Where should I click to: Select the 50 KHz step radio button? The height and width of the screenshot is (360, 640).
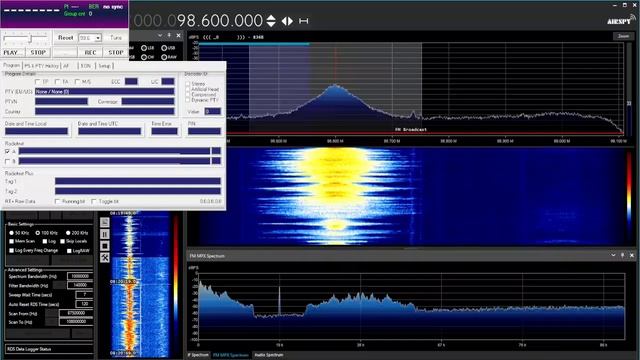tap(12, 233)
